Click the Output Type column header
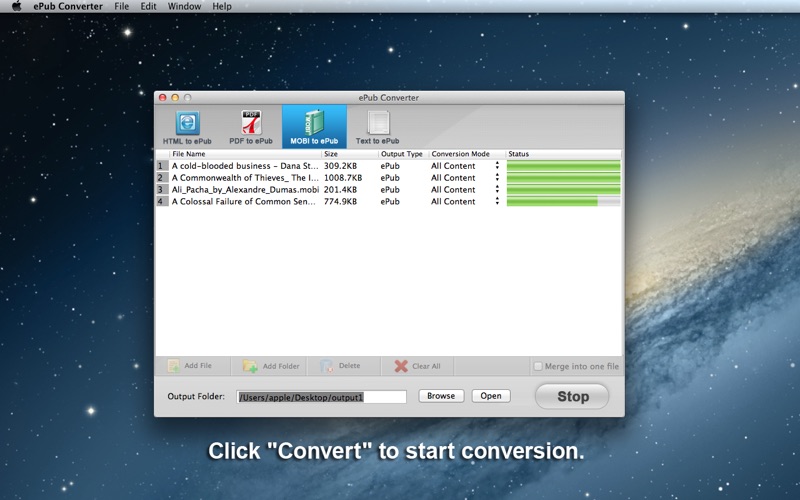This screenshot has height=500, width=800. click(x=404, y=154)
